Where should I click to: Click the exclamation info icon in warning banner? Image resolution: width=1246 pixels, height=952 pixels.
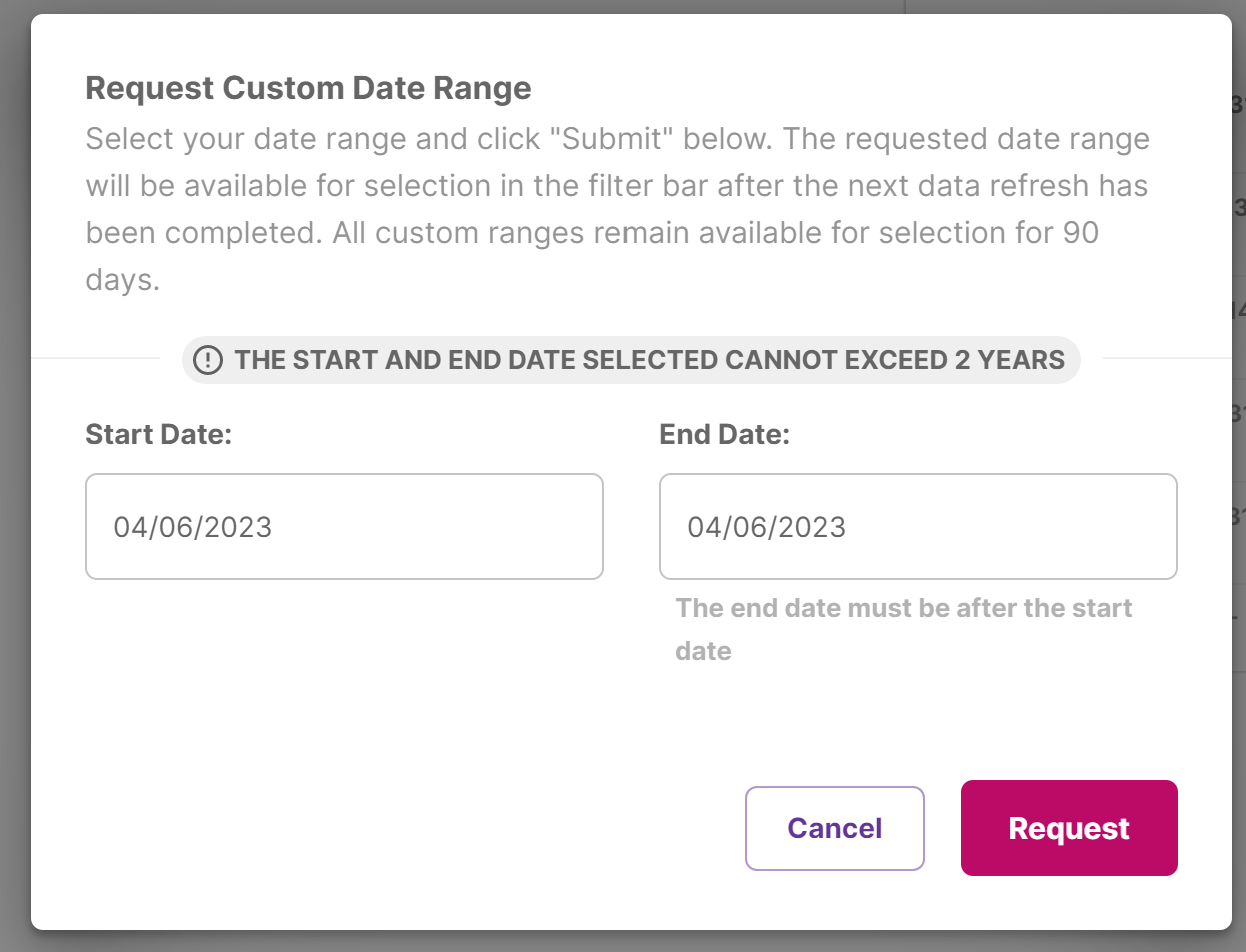207,360
